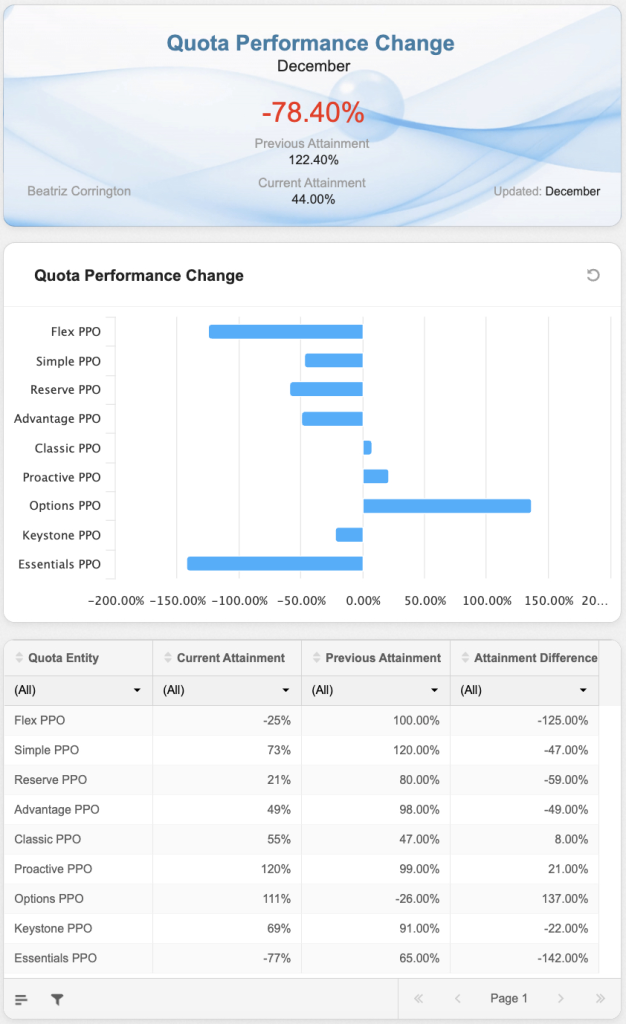Click the sort icon beside Previous Attainment
This screenshot has height=1024, width=626.
click(317, 658)
